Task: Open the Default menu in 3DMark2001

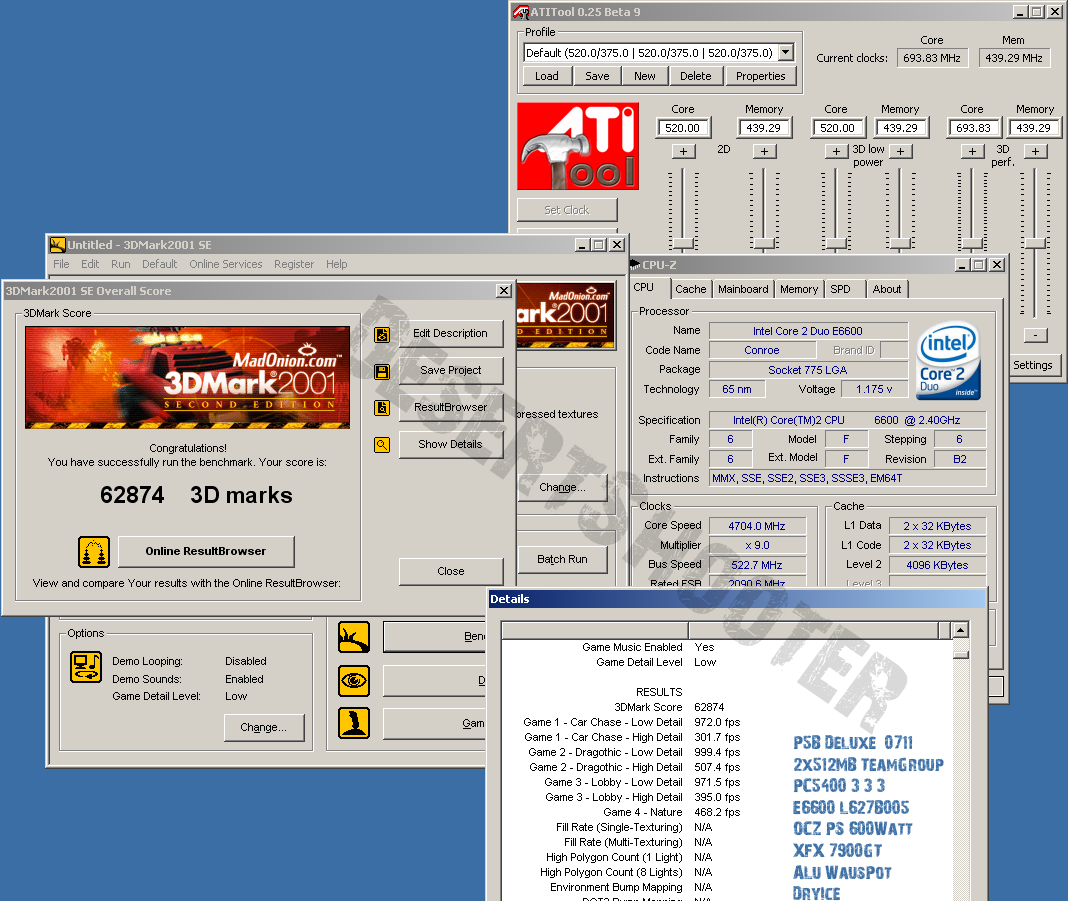Action: (159, 264)
